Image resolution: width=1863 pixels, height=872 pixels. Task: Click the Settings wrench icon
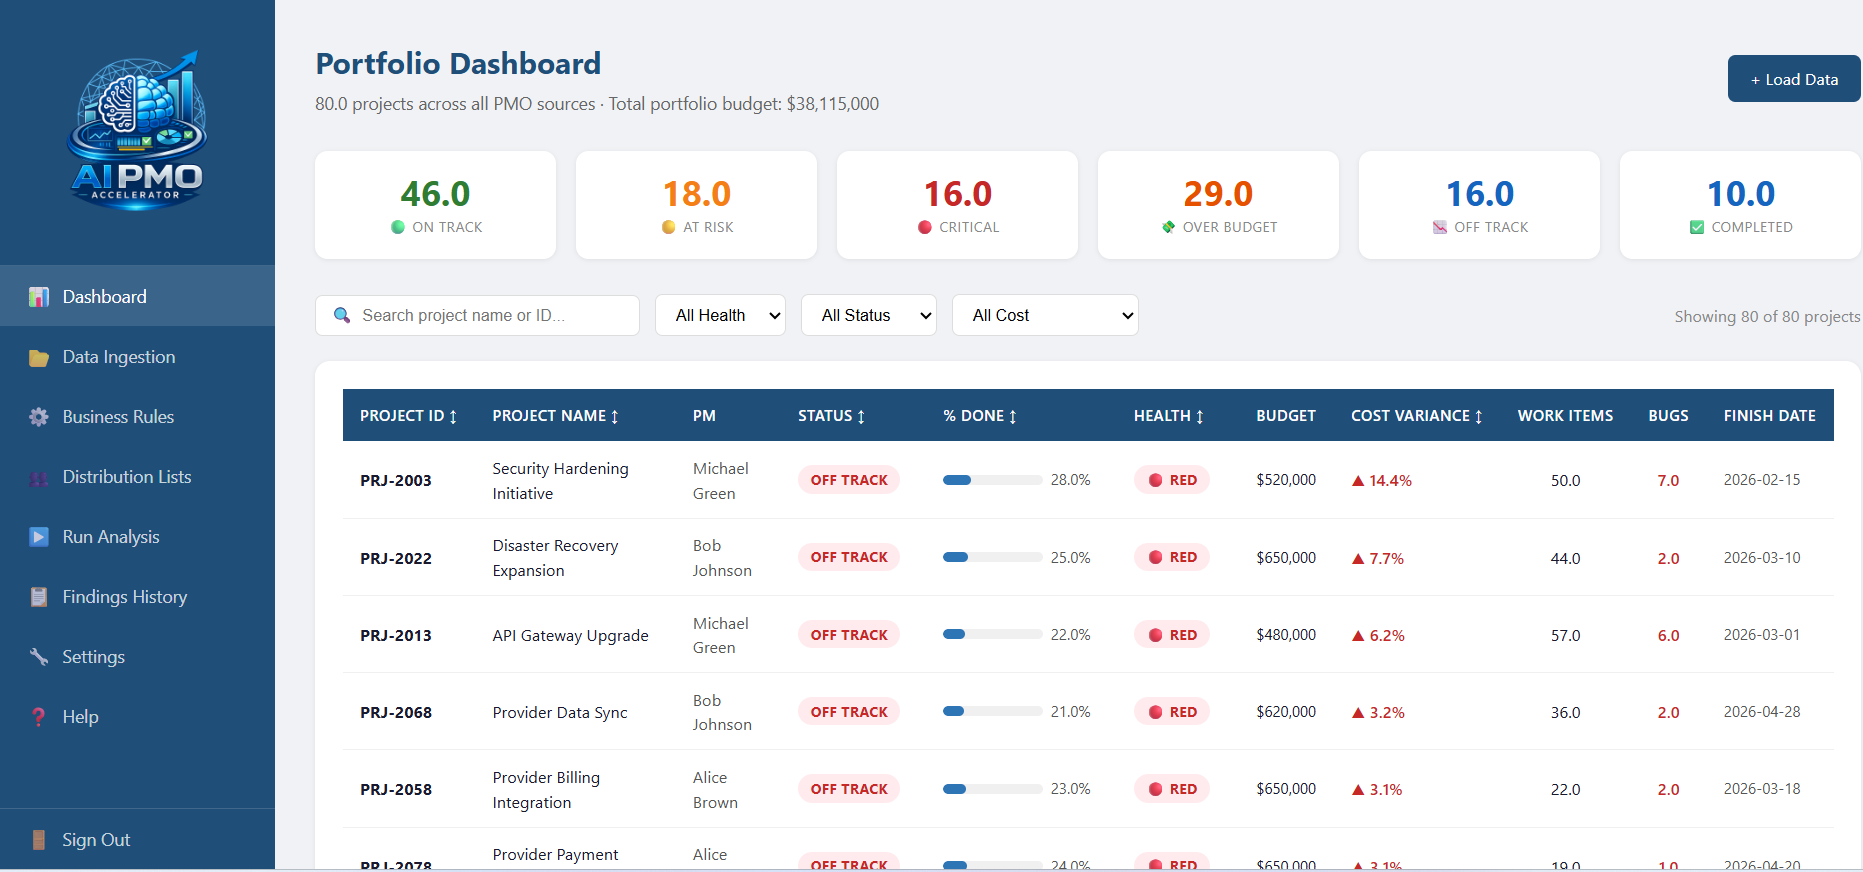[x=39, y=657]
